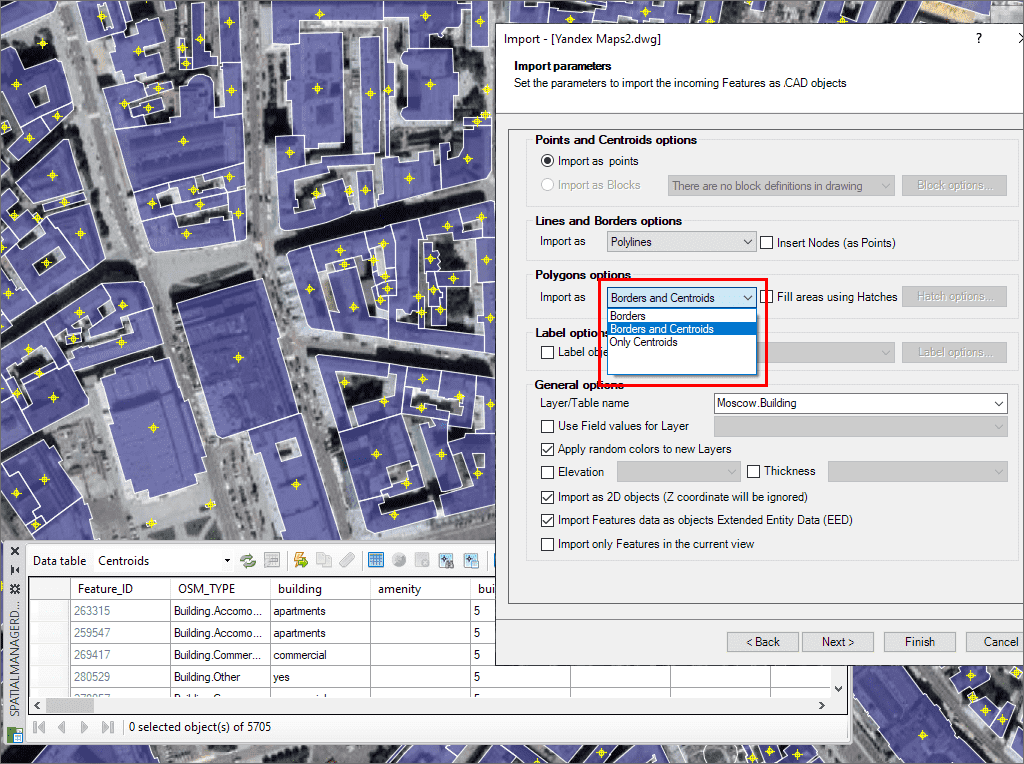The image size is (1024, 764).
Task: Select the commercial cell in row 269417
Action: coord(320,655)
